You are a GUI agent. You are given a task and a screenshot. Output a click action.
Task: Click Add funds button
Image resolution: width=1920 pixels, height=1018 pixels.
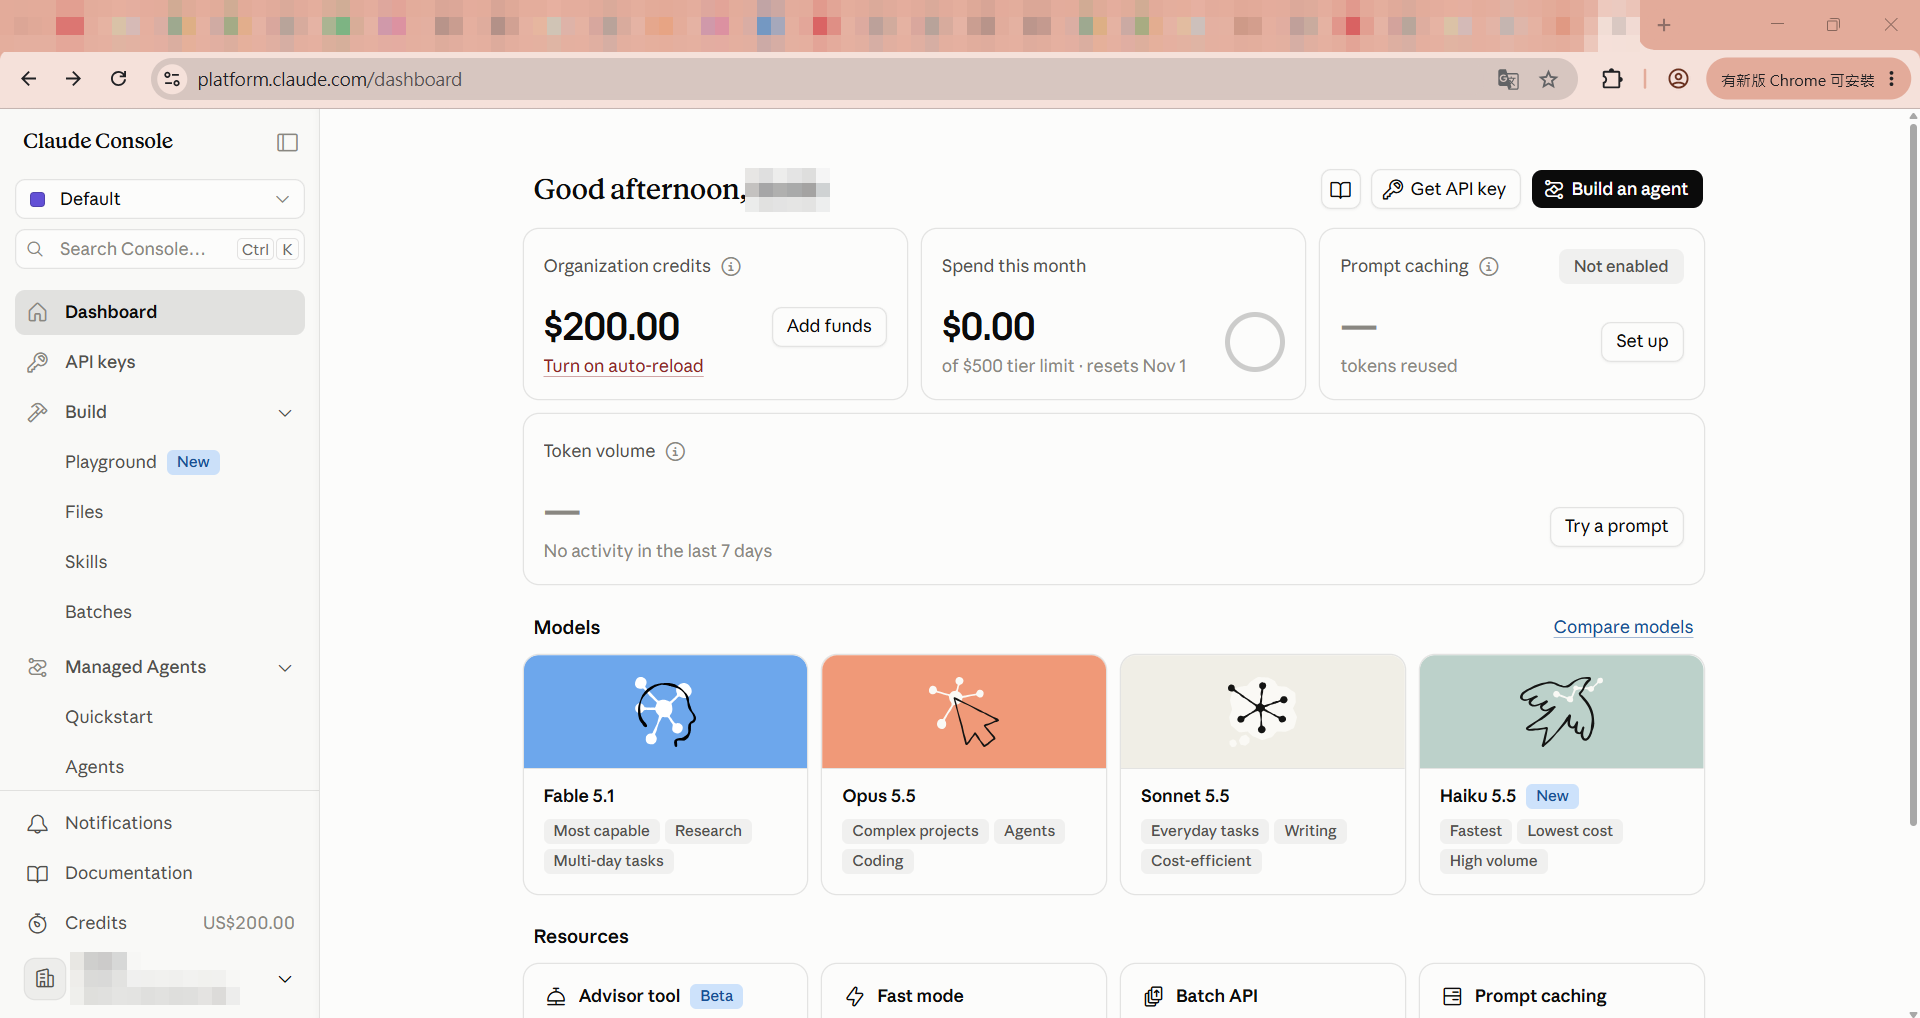(x=829, y=326)
